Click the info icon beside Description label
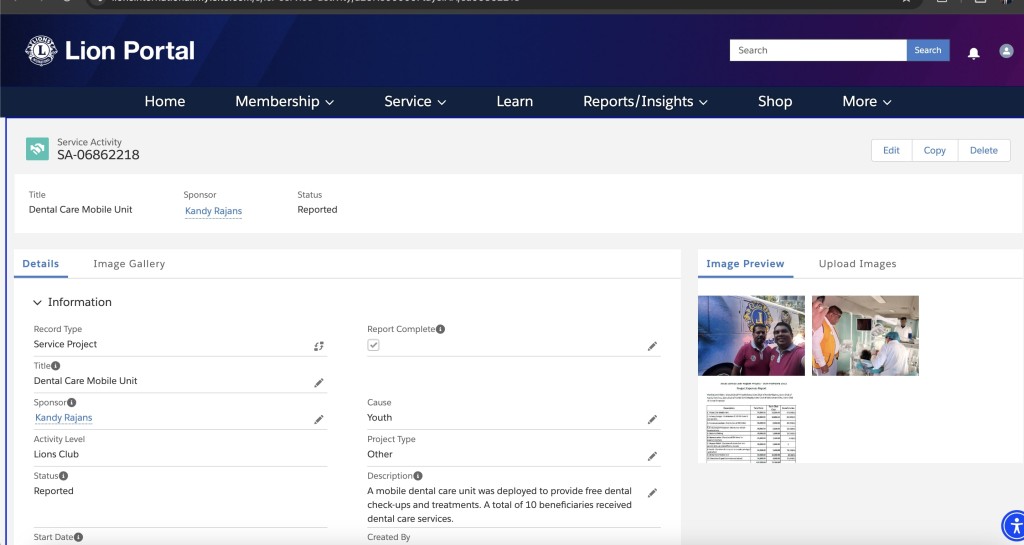This screenshot has height=545, width=1024. point(418,476)
